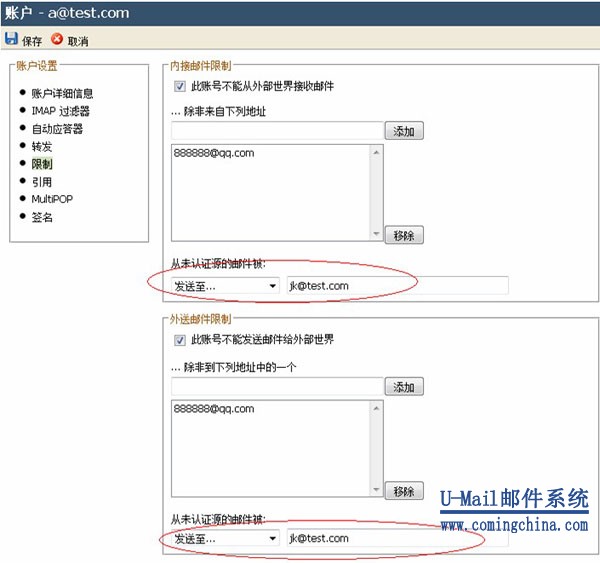Viewport: 600px width, 563px height.
Task: Click 移除 button in outbound restrictions
Action: [404, 491]
